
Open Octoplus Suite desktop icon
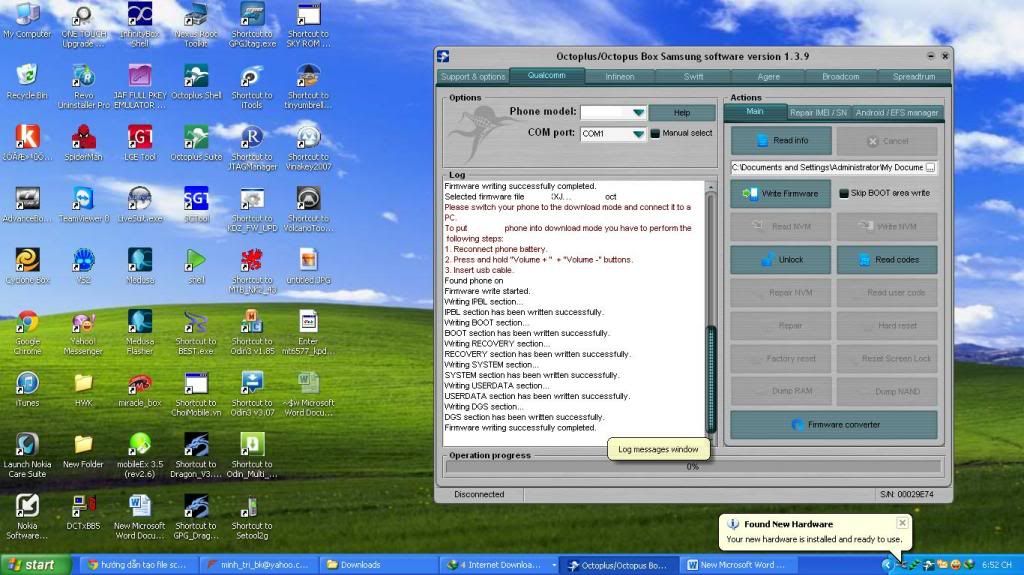pyautogui.click(x=196, y=143)
